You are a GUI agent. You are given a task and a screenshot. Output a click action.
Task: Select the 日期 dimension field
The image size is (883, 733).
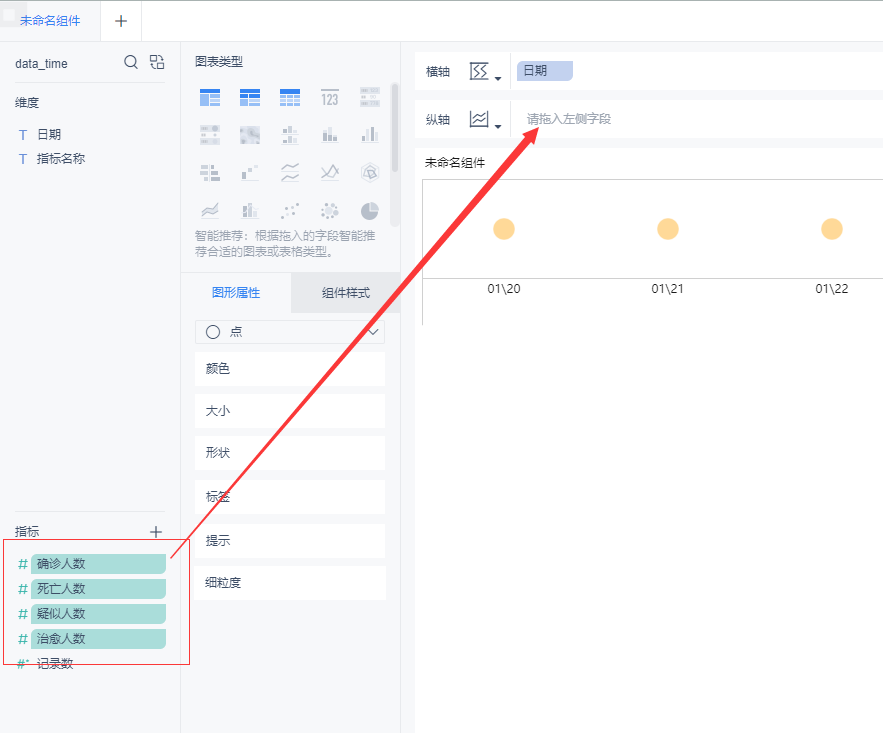tap(49, 135)
